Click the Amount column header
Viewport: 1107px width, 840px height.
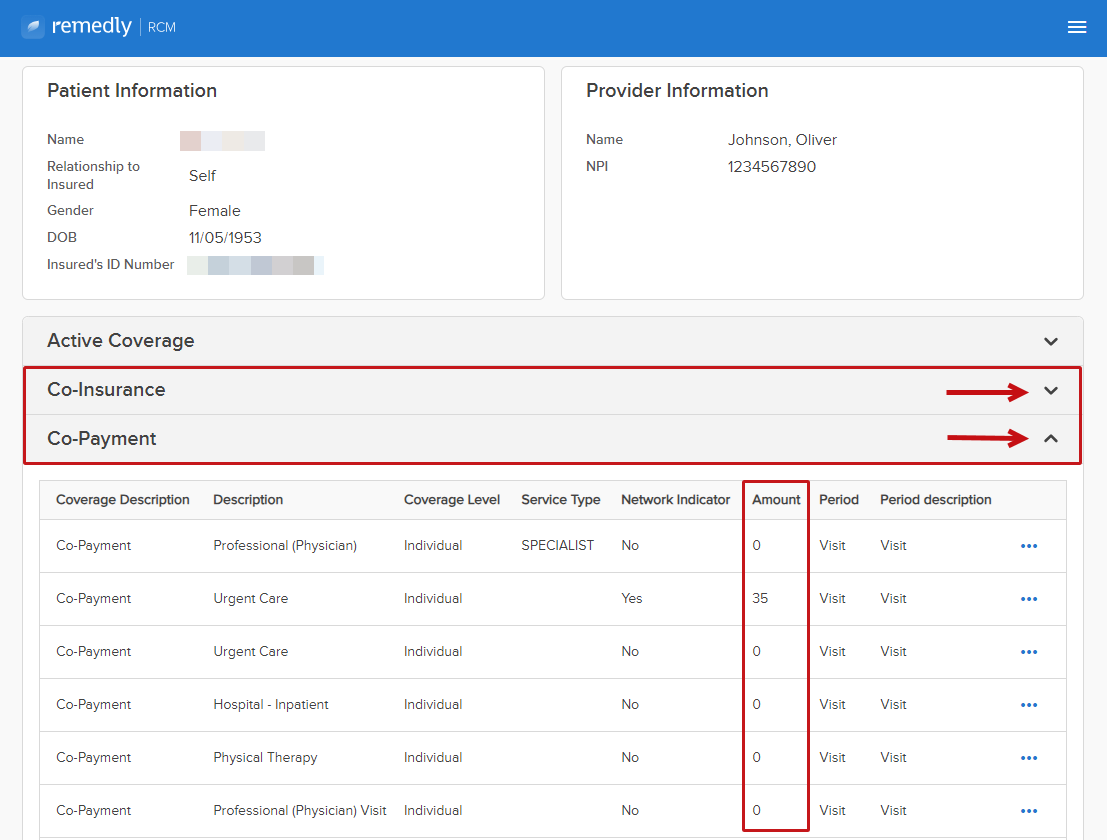[776, 500]
